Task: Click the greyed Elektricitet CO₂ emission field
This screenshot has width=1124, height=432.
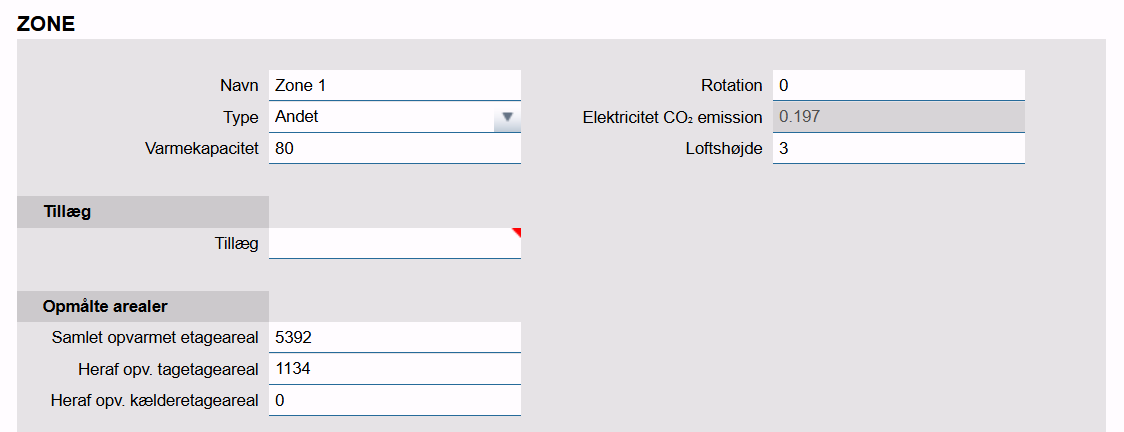Action: click(x=898, y=117)
